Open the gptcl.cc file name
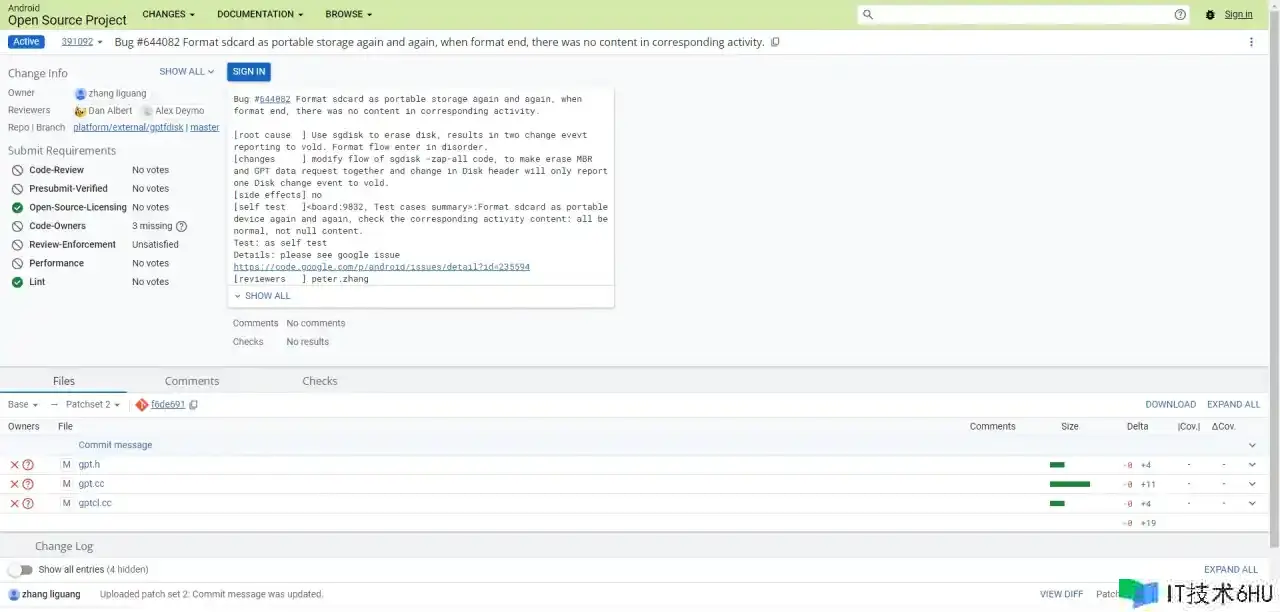 [x=95, y=503]
